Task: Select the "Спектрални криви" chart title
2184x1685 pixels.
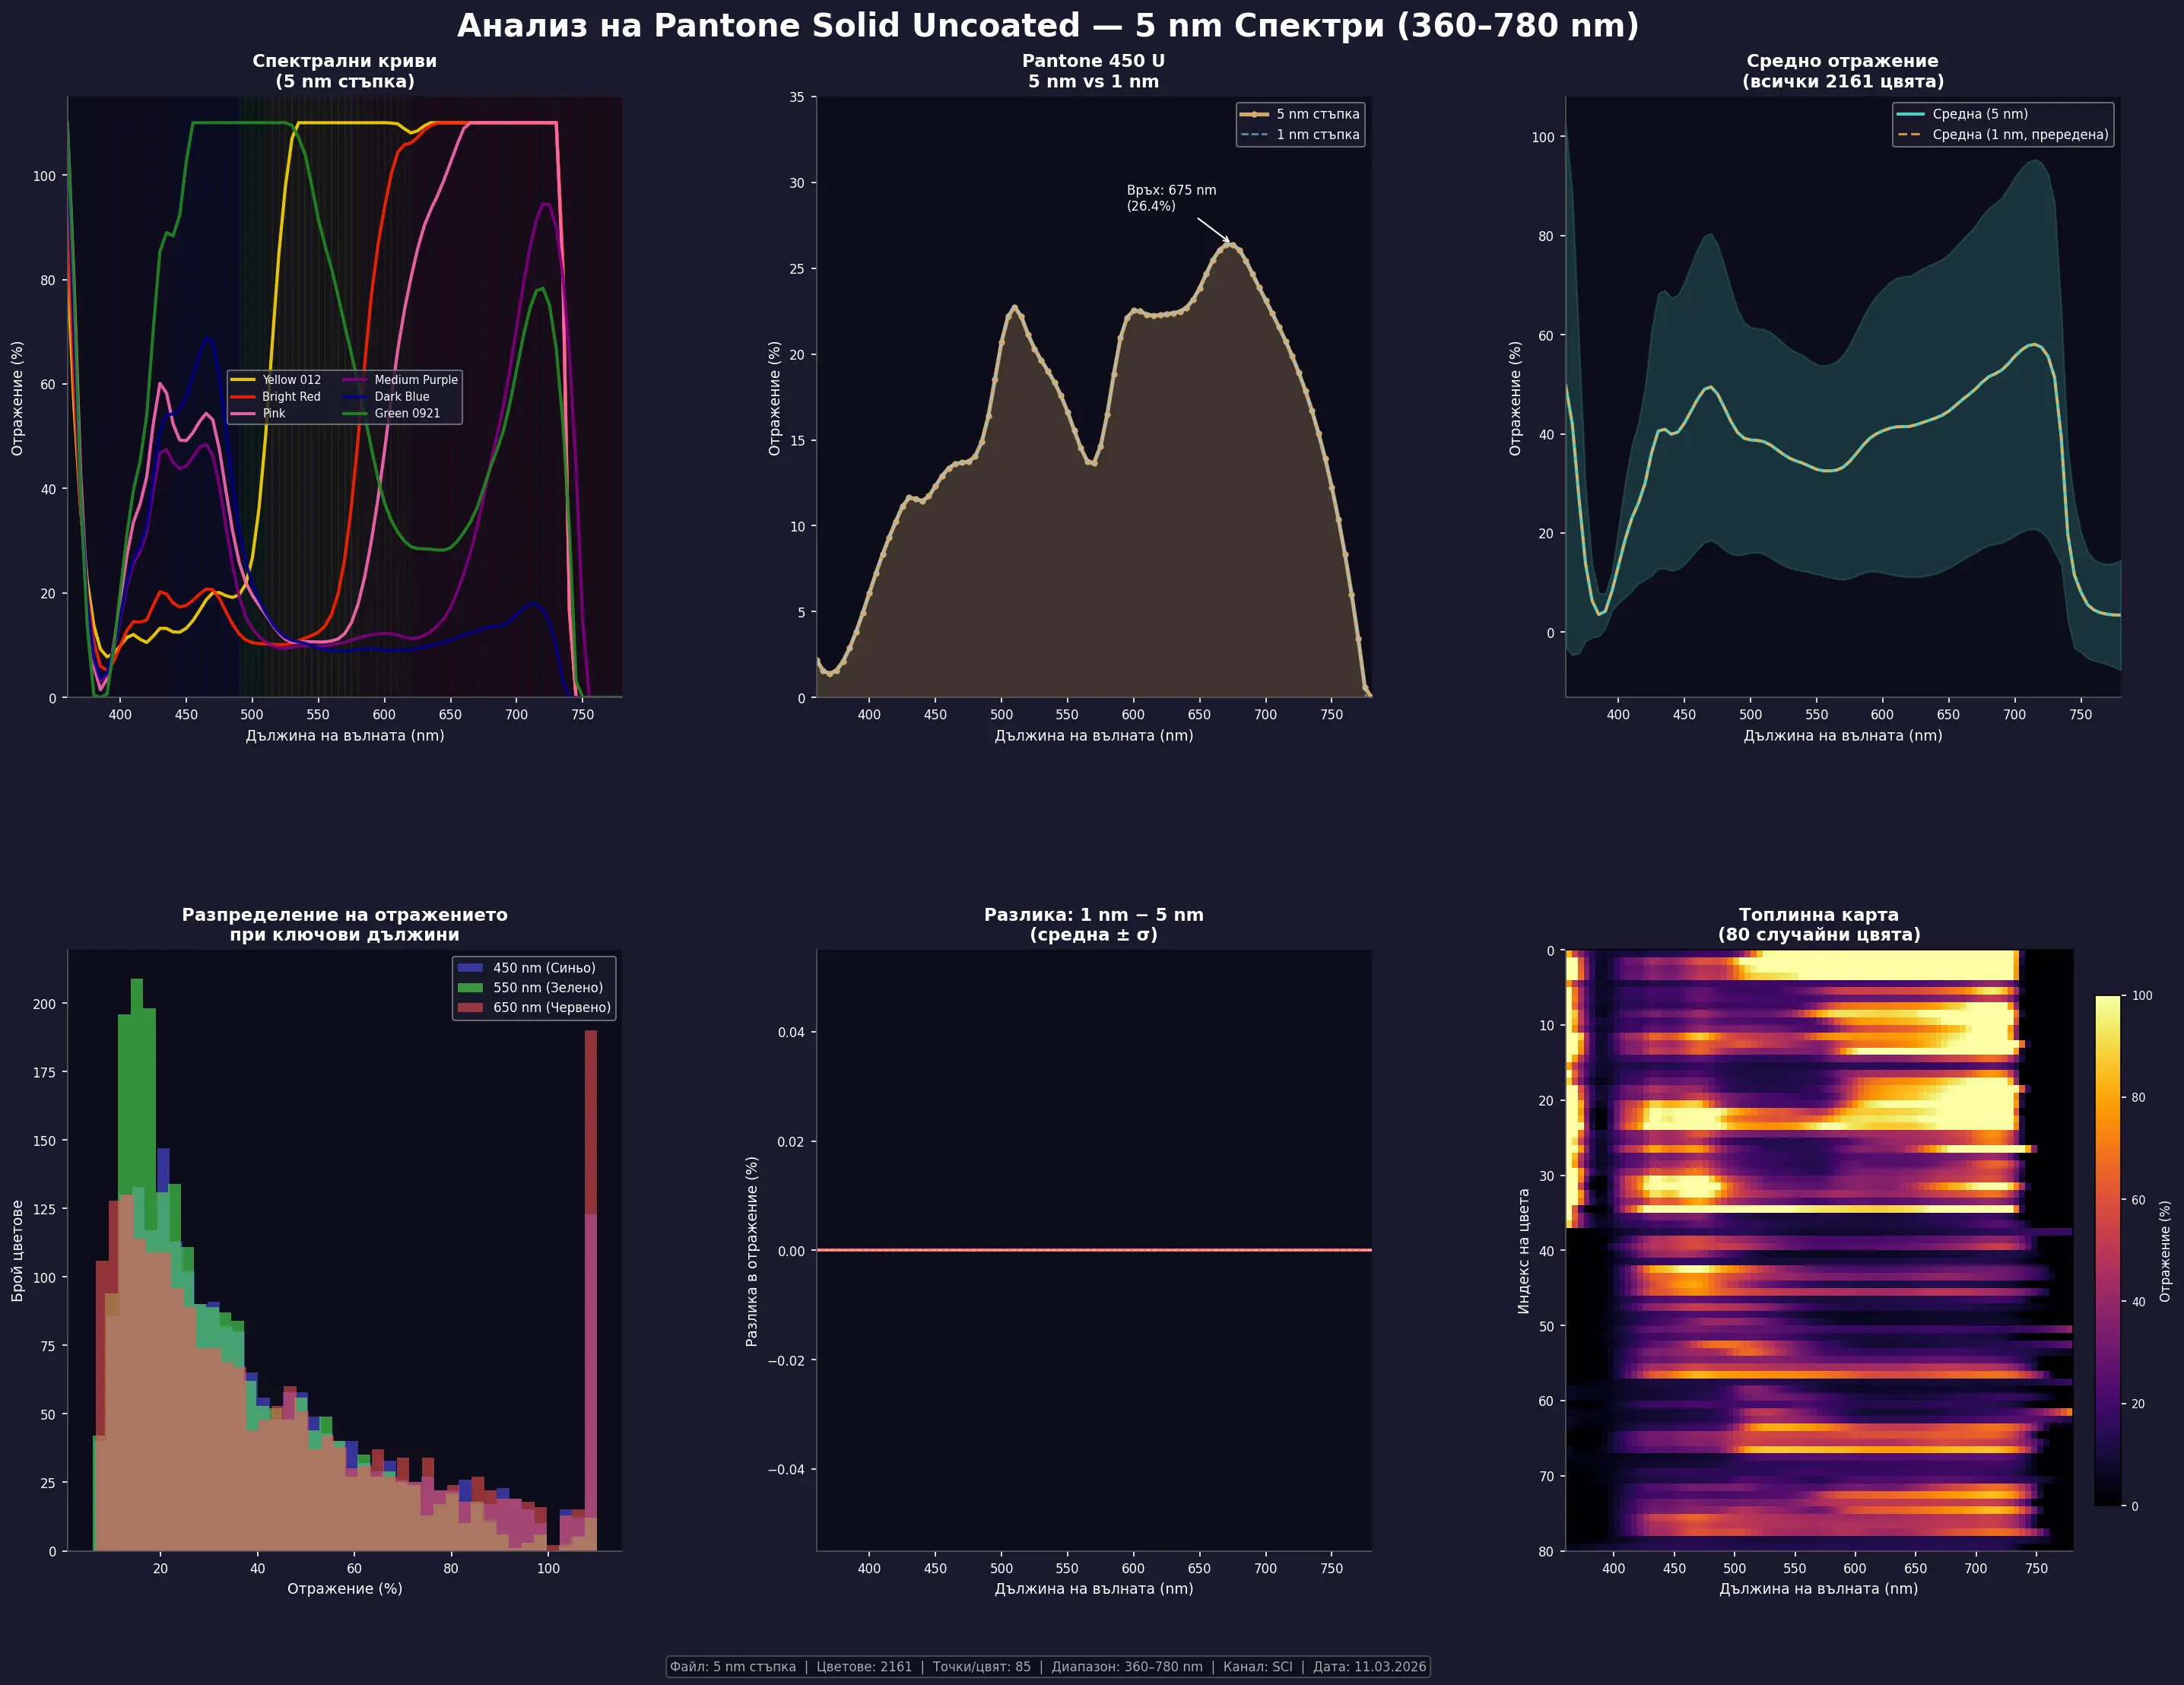Action: pyautogui.click(x=344, y=71)
